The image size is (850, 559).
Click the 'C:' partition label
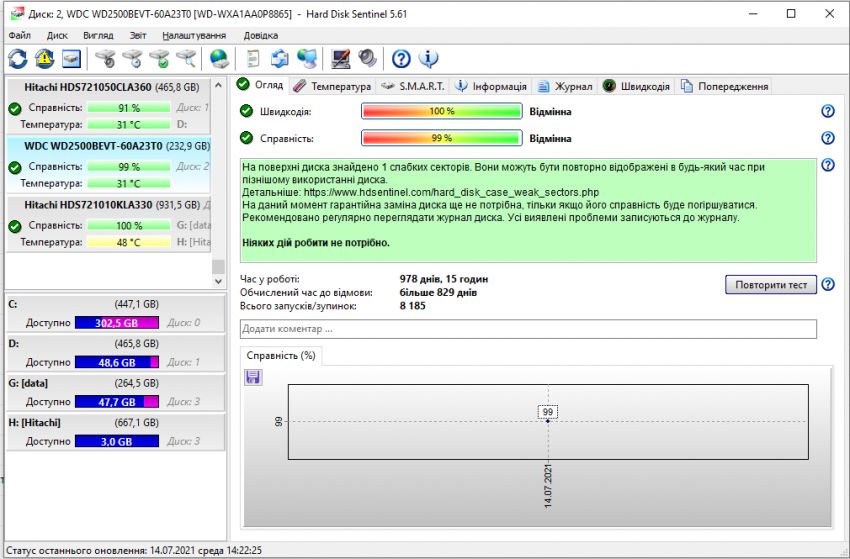click(x=13, y=304)
